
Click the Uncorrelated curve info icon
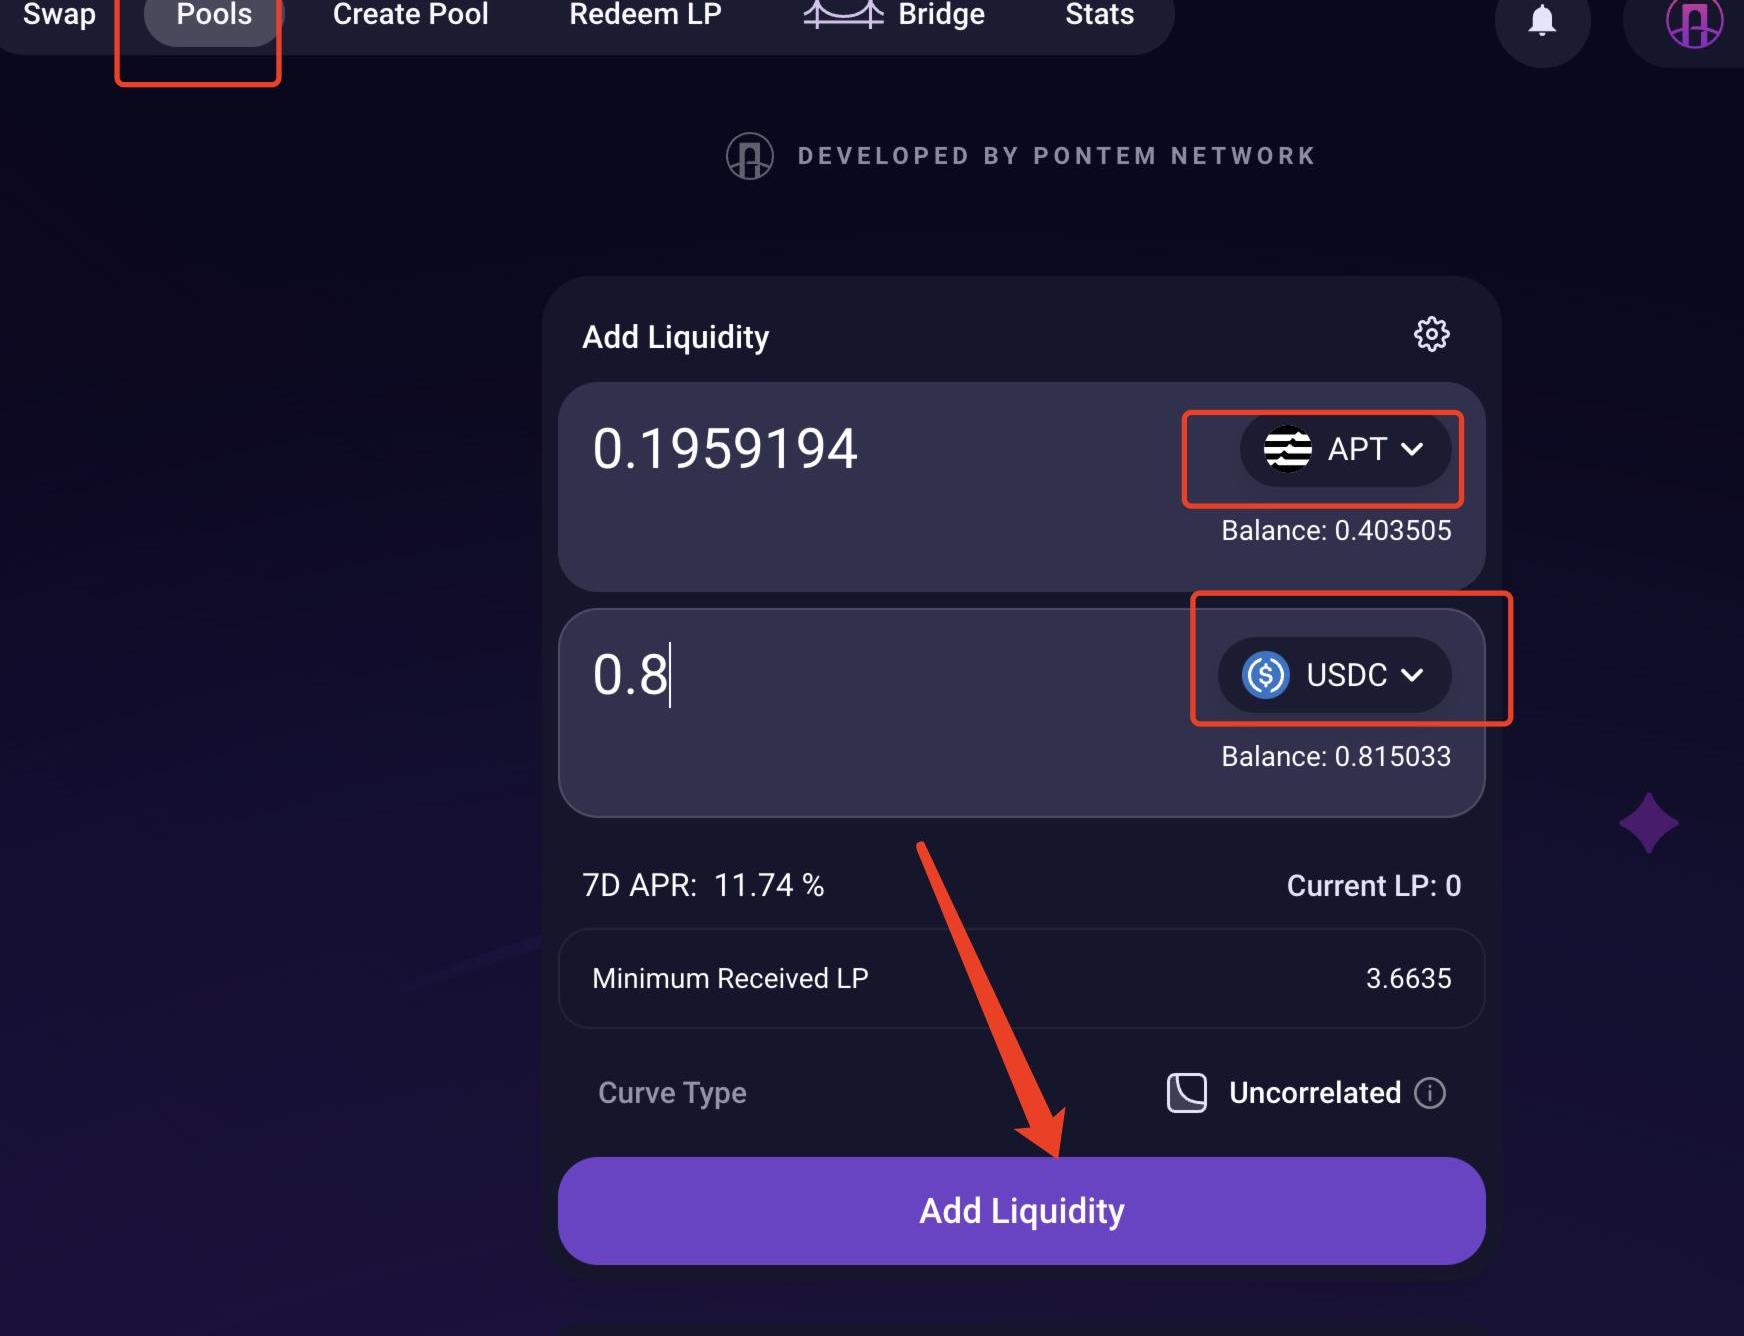(x=1430, y=1093)
